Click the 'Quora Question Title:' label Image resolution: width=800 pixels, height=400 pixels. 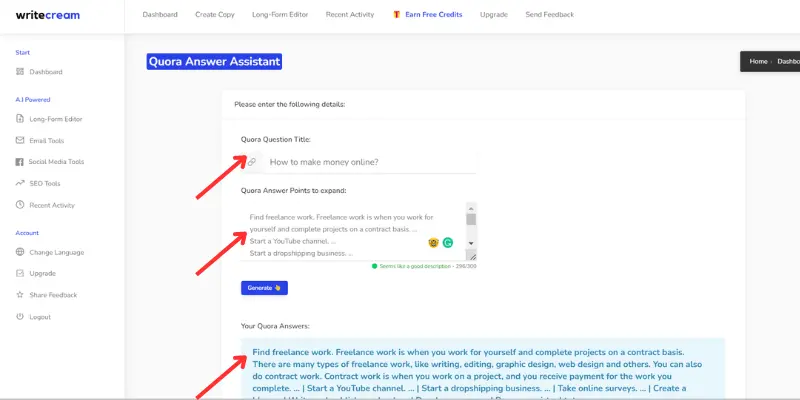[x=276, y=139]
